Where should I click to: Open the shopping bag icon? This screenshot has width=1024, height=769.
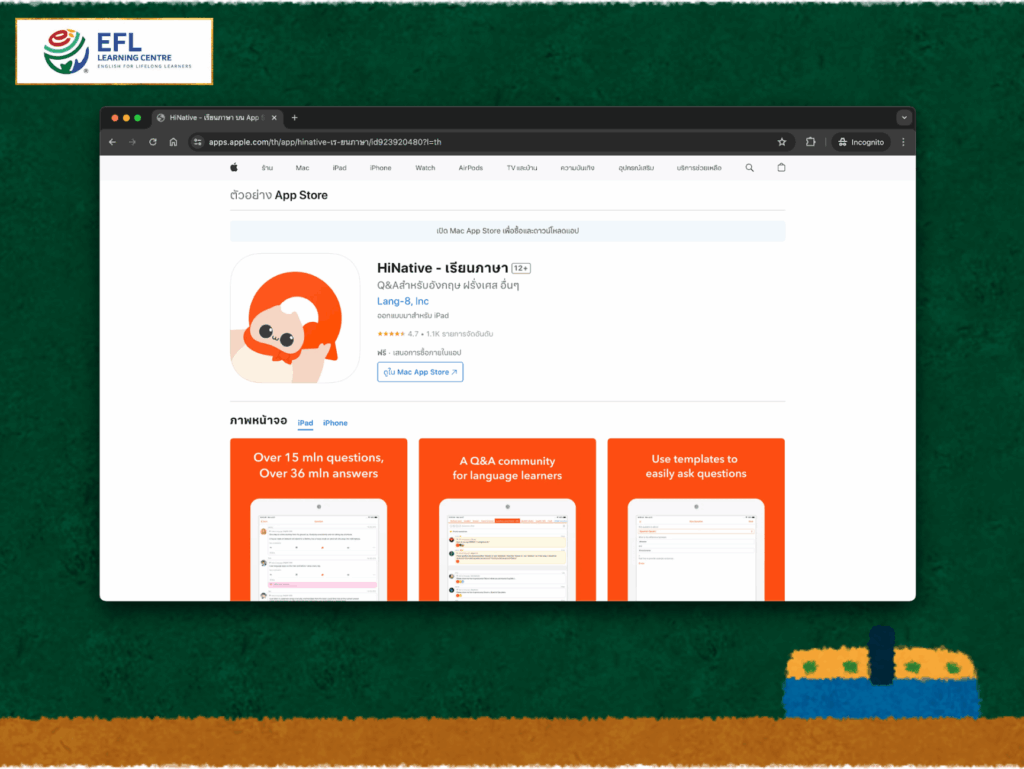coord(781,168)
